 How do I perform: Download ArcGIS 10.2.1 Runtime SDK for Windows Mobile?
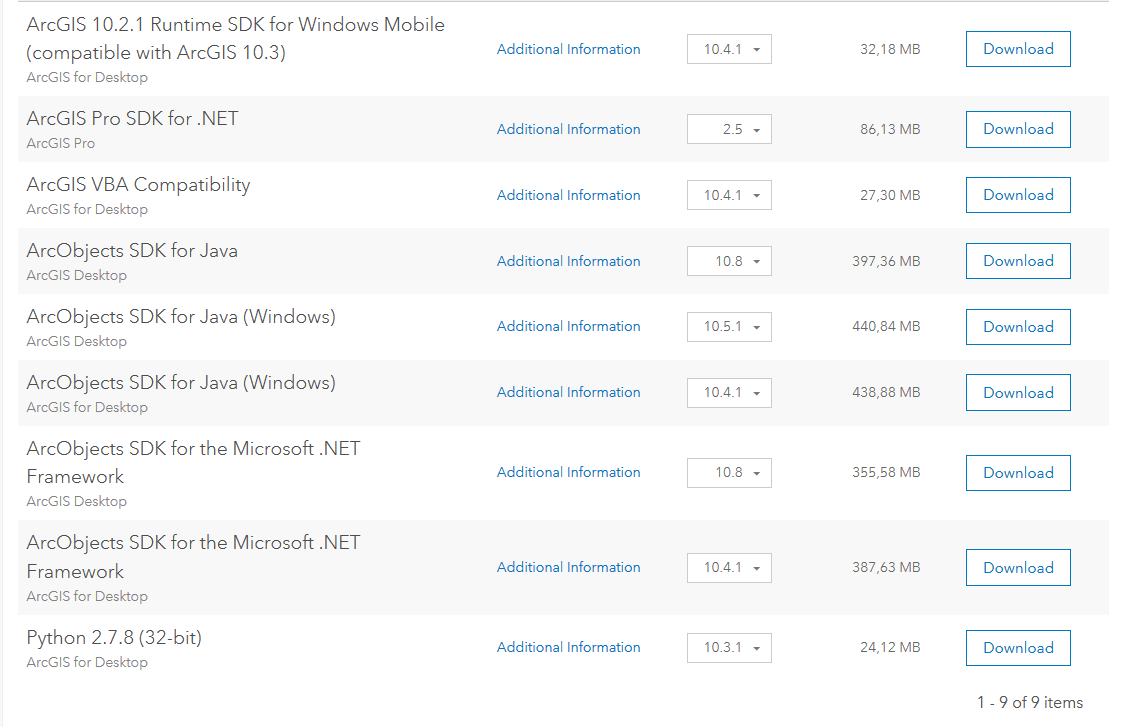point(1018,49)
